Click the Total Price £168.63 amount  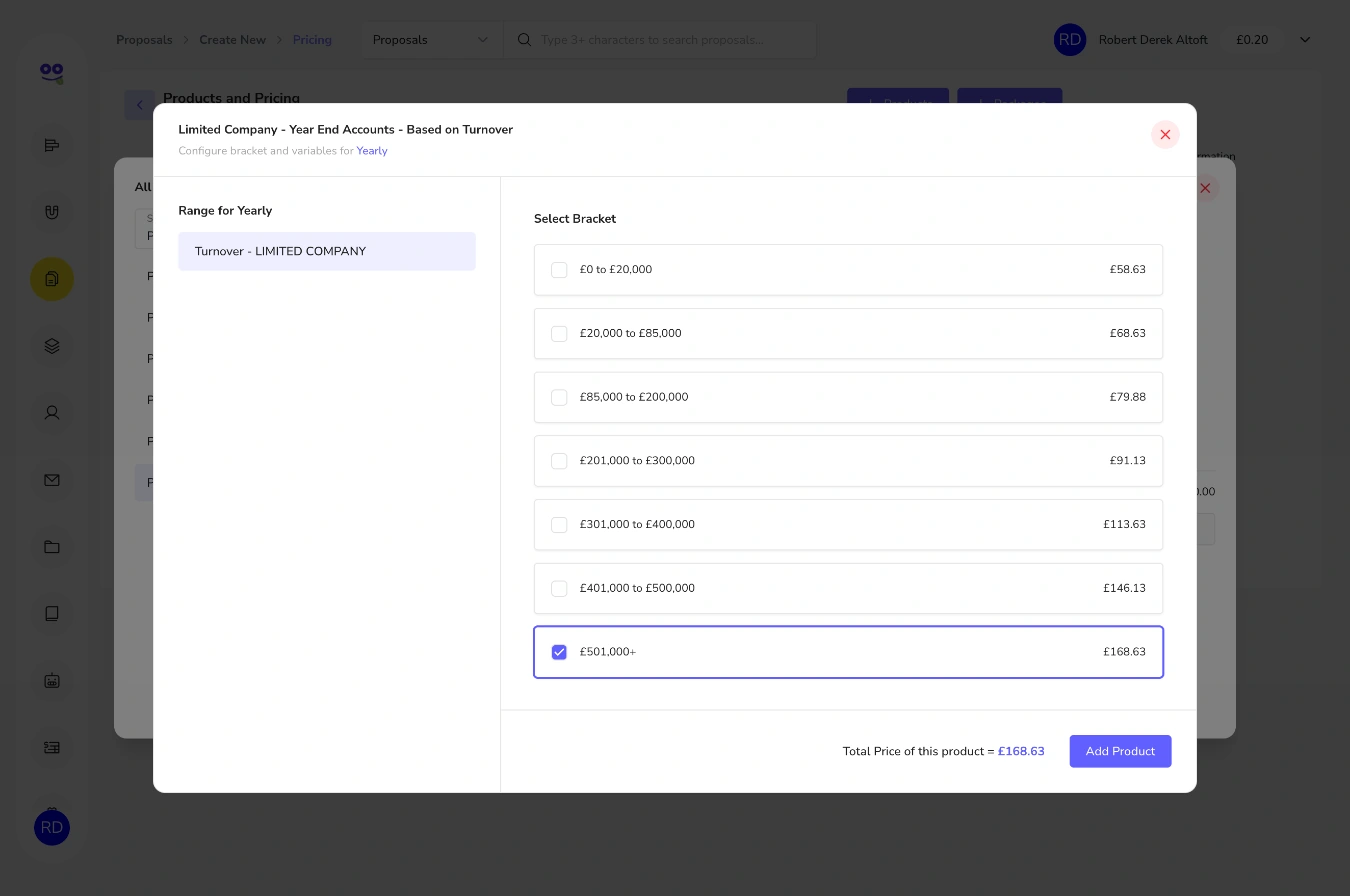[x=1021, y=751]
